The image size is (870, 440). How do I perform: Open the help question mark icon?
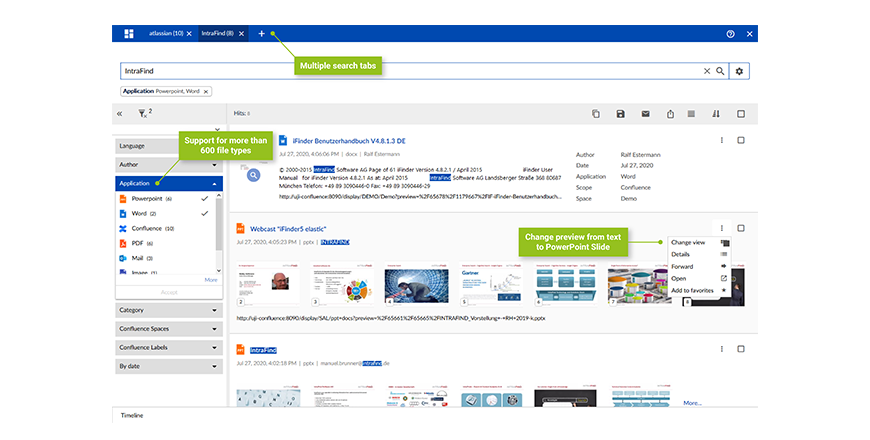point(730,34)
